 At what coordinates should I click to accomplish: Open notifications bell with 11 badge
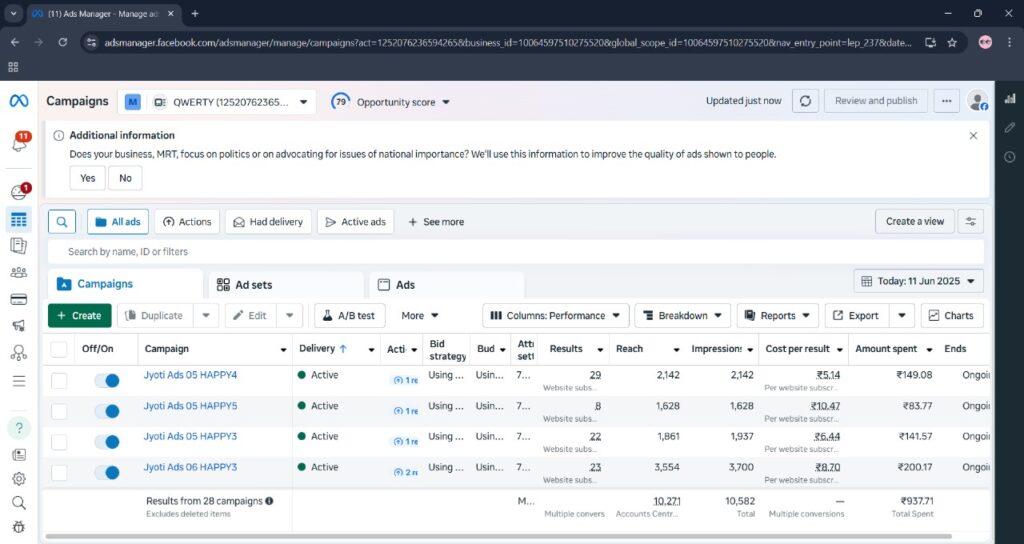click(x=19, y=142)
